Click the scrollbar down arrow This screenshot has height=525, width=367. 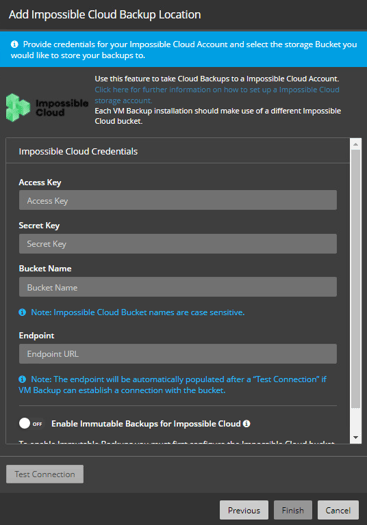[356, 437]
